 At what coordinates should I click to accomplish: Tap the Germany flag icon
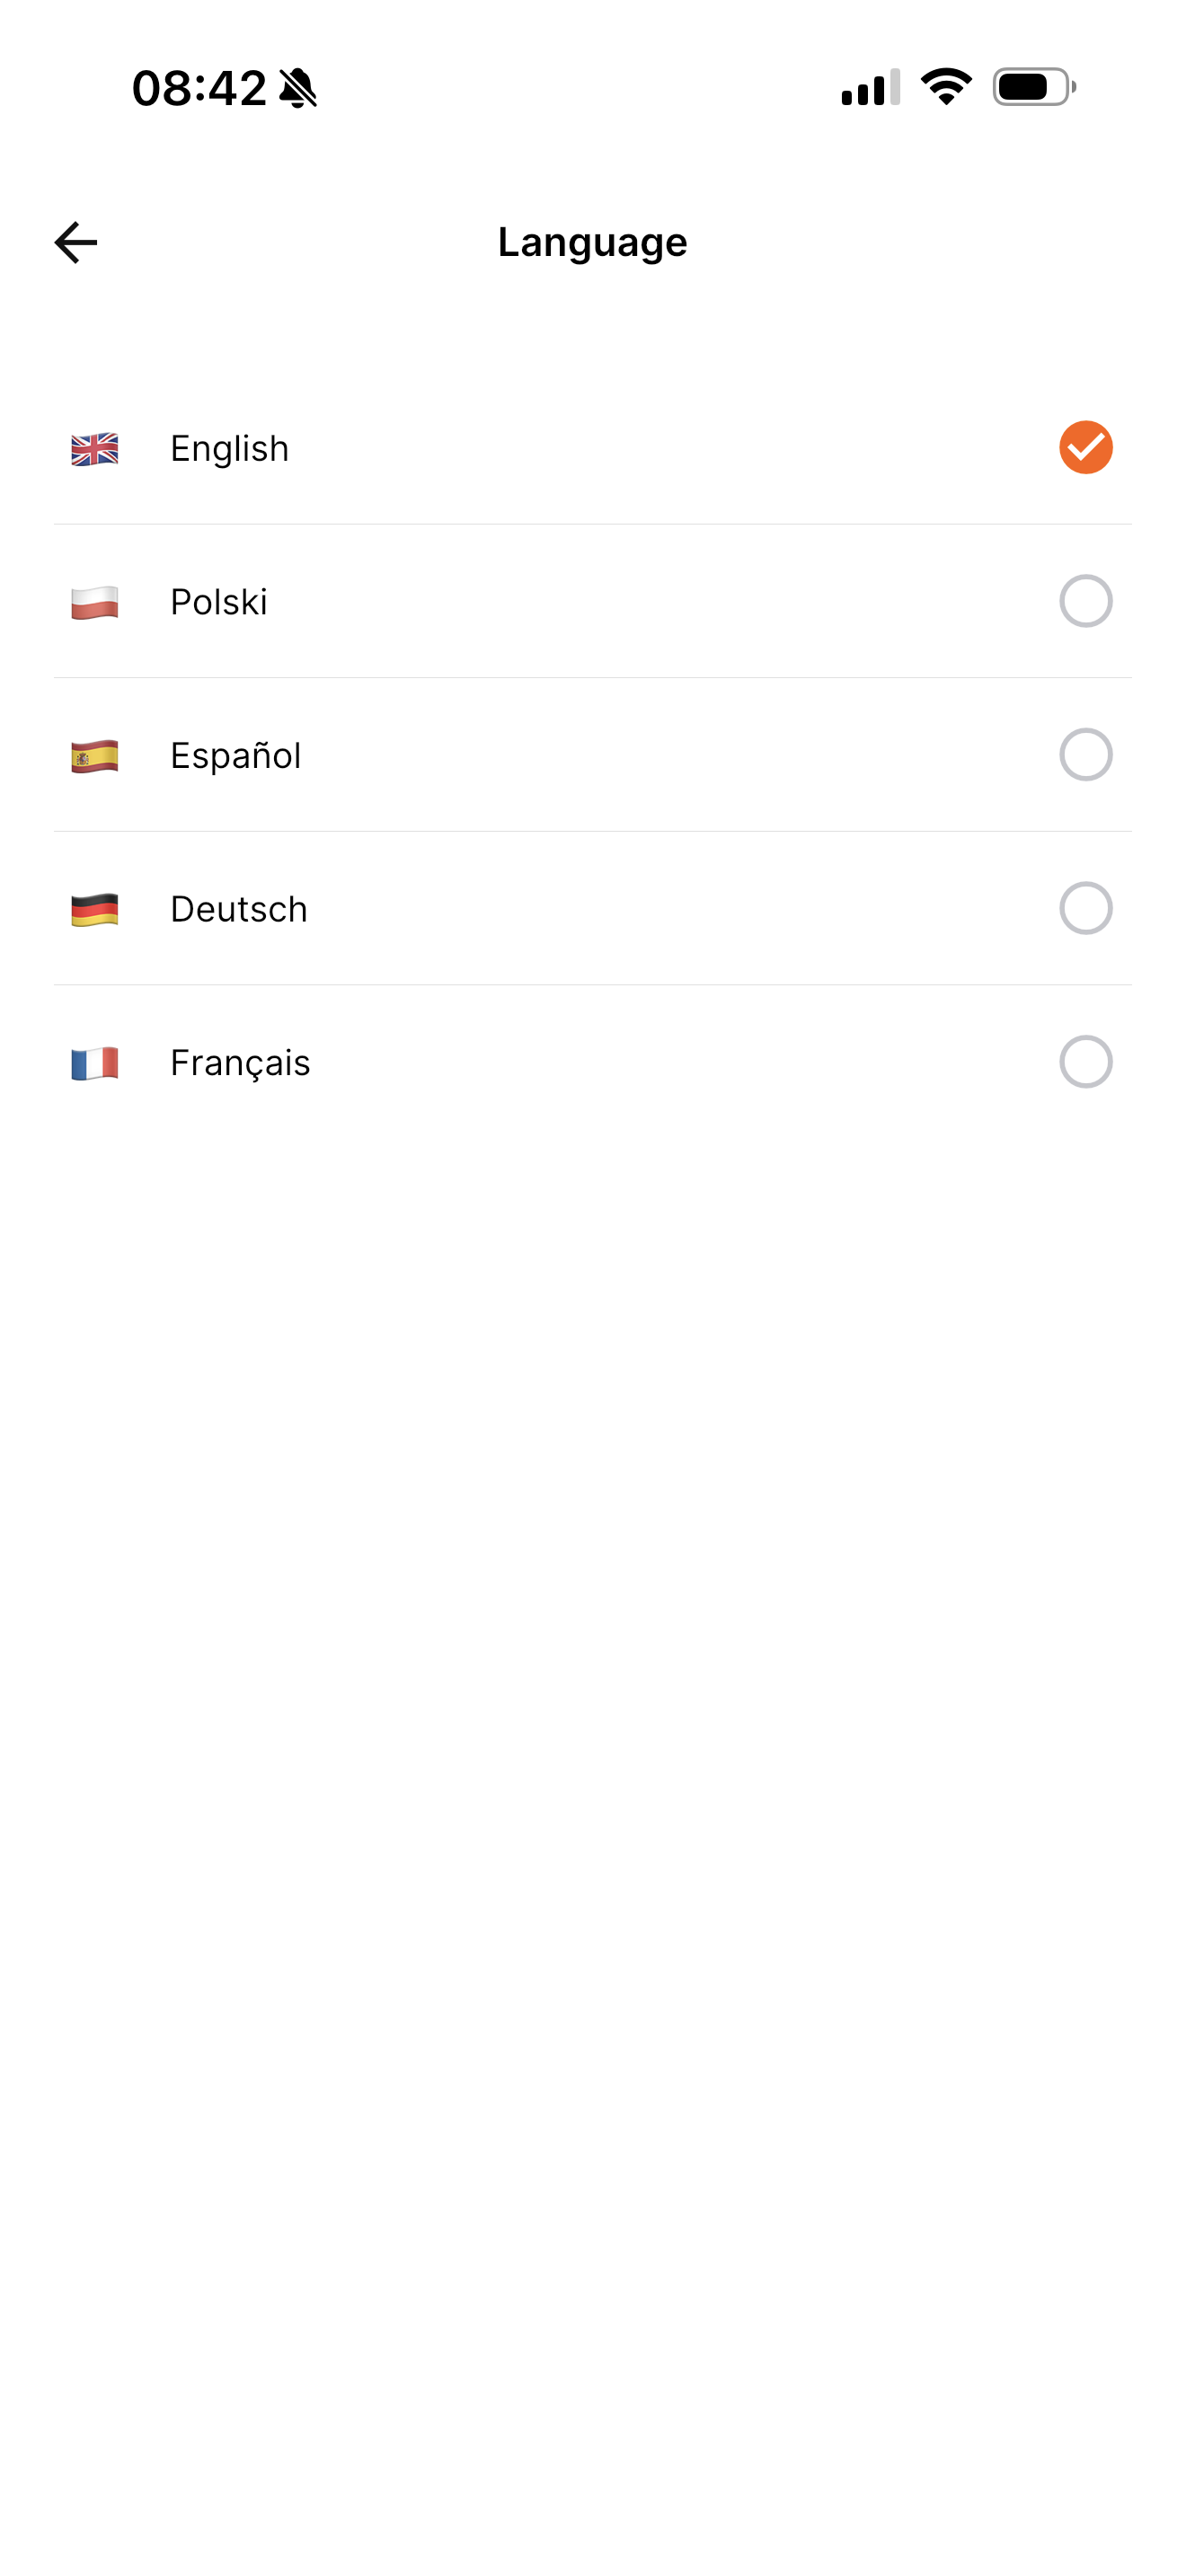pyautogui.click(x=95, y=909)
